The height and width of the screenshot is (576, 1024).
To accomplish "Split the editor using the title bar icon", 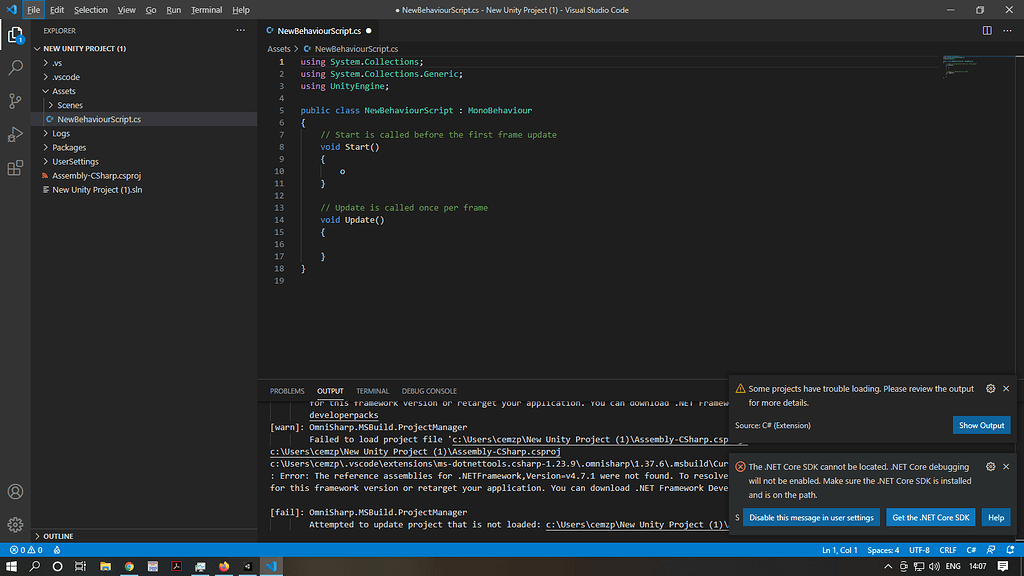I will pyautogui.click(x=988, y=31).
